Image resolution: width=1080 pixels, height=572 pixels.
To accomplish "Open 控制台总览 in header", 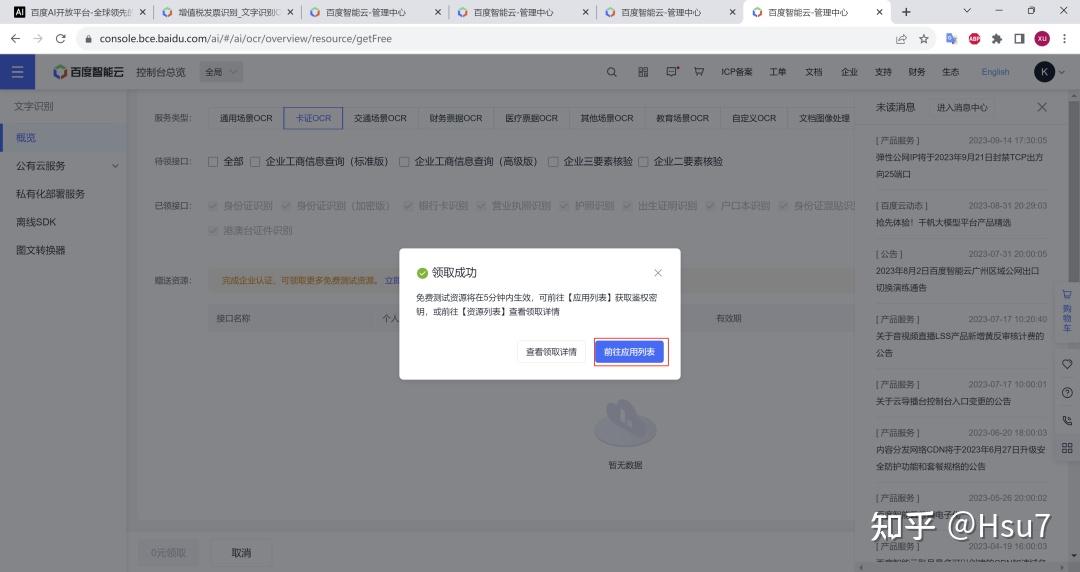I will tap(161, 72).
